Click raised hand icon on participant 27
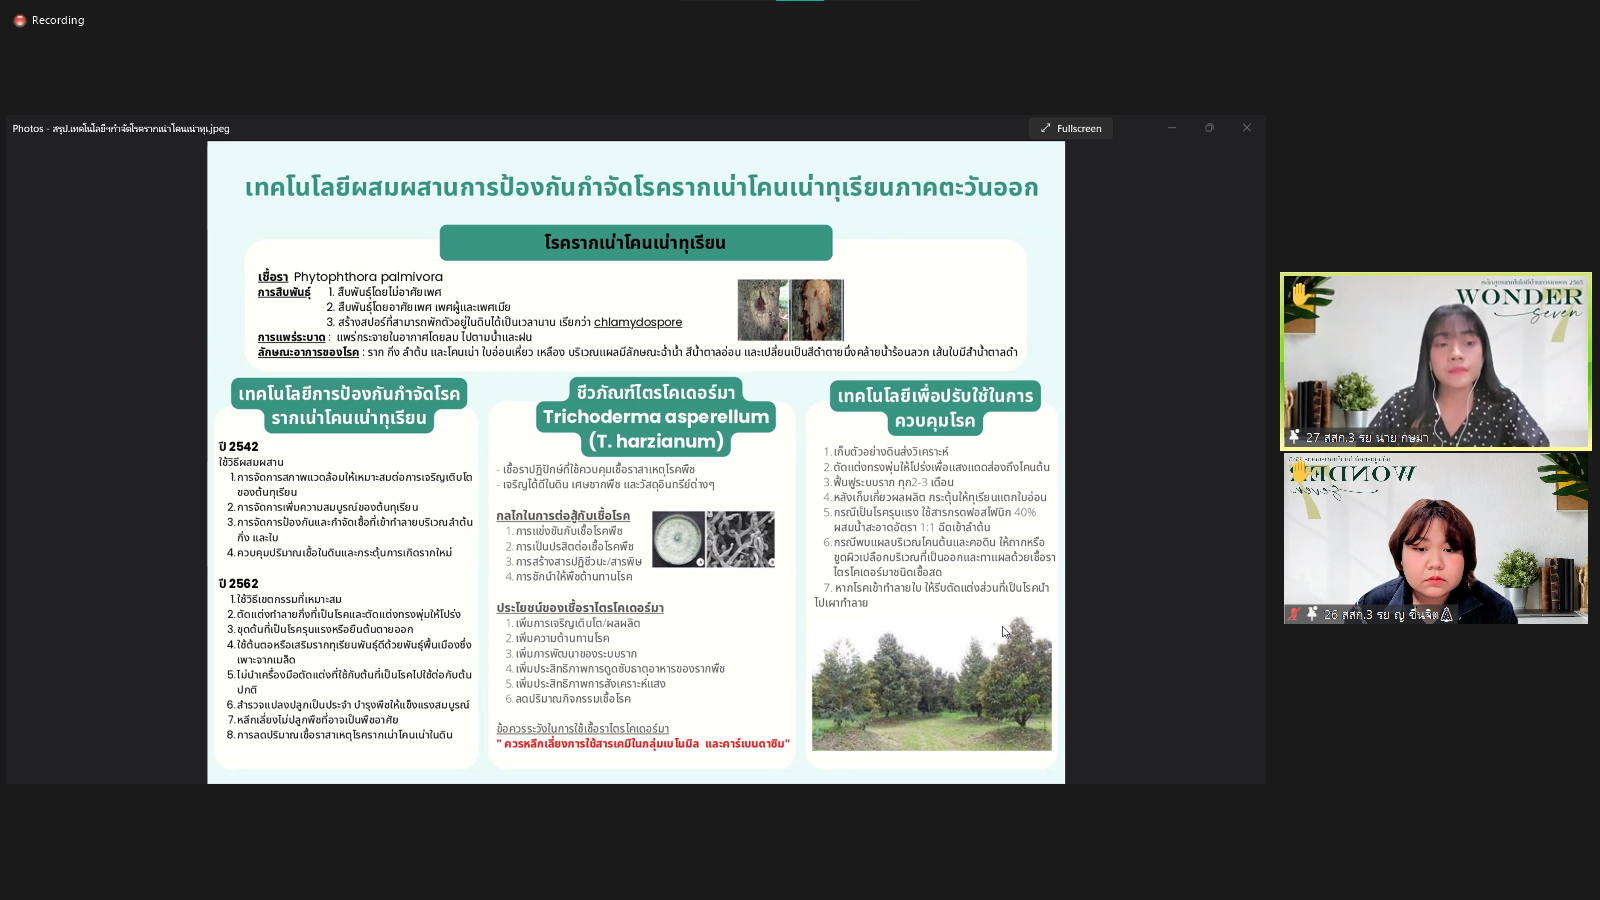Image resolution: width=1600 pixels, height=900 pixels. 1300,294
